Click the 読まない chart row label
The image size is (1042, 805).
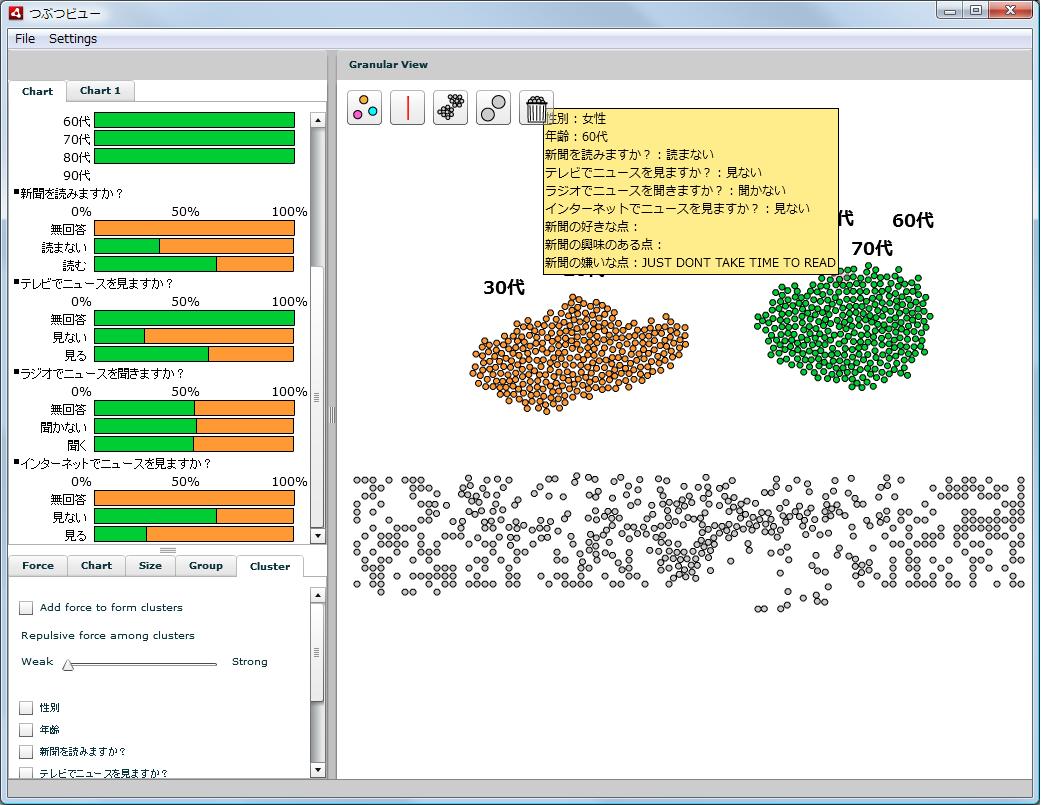64,247
